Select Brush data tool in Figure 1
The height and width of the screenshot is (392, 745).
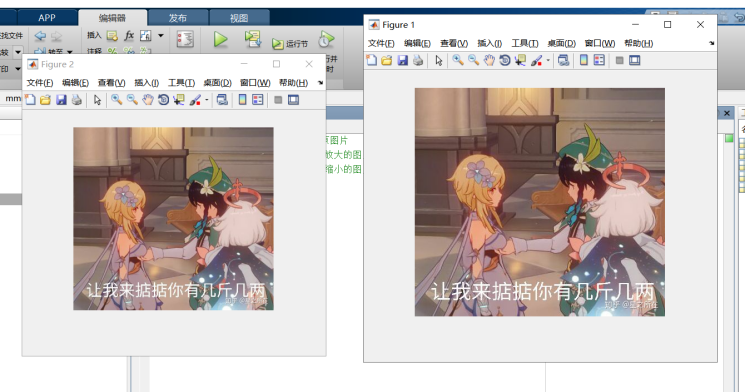(x=536, y=60)
